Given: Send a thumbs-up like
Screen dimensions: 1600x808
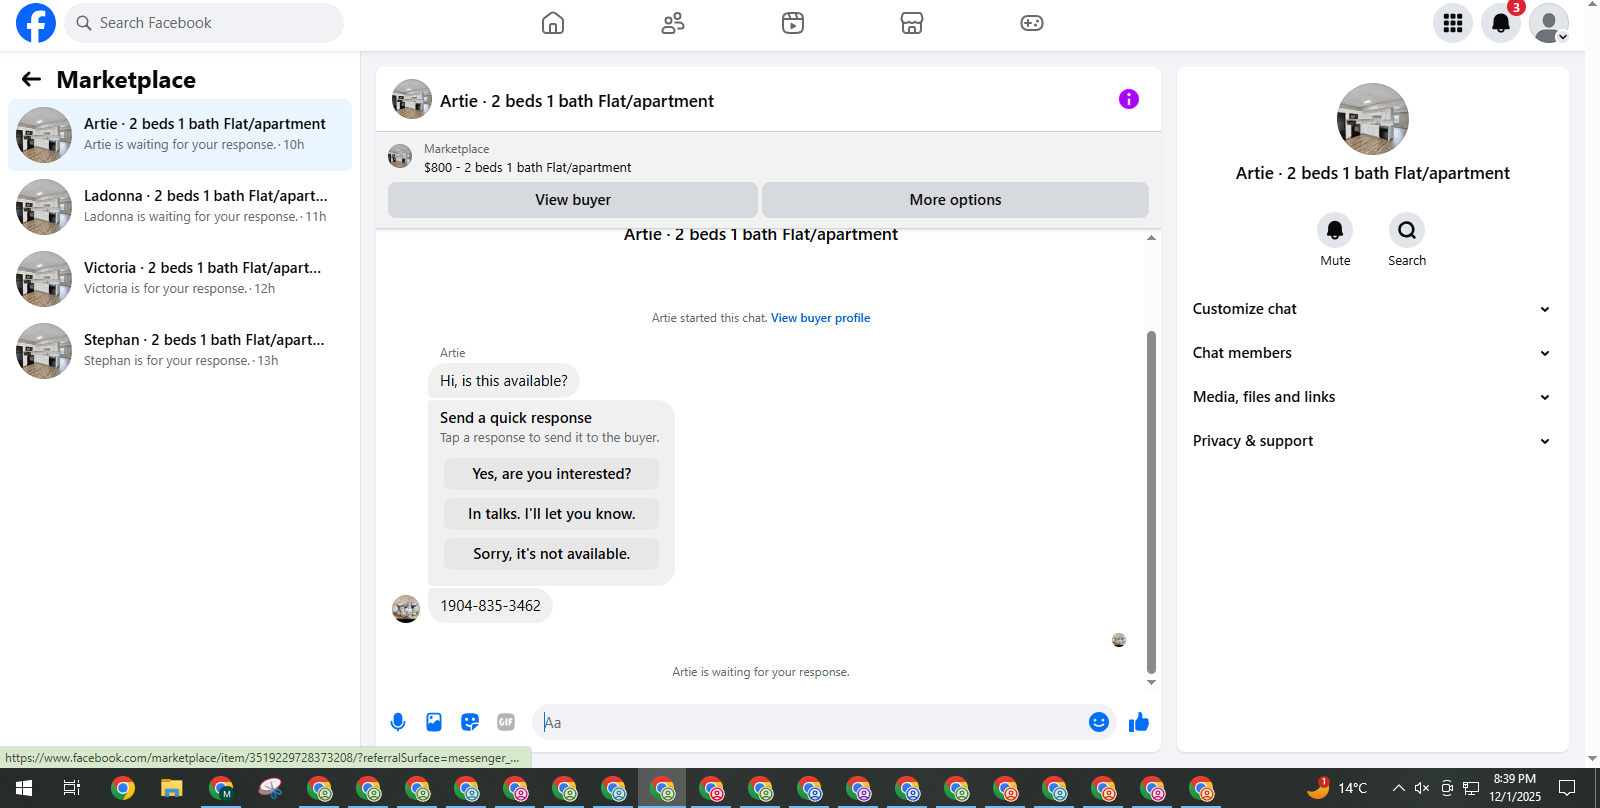Looking at the screenshot, I should click(x=1139, y=722).
